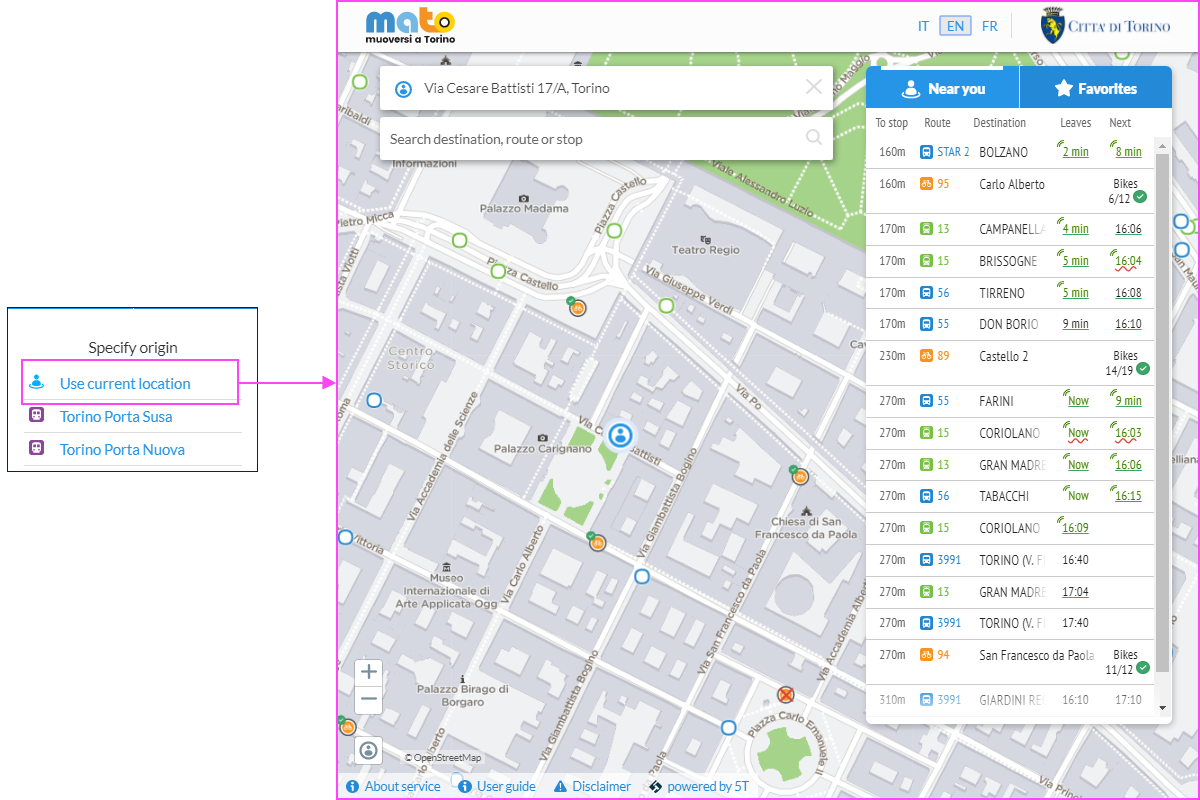Click the mato logo

[410, 26]
